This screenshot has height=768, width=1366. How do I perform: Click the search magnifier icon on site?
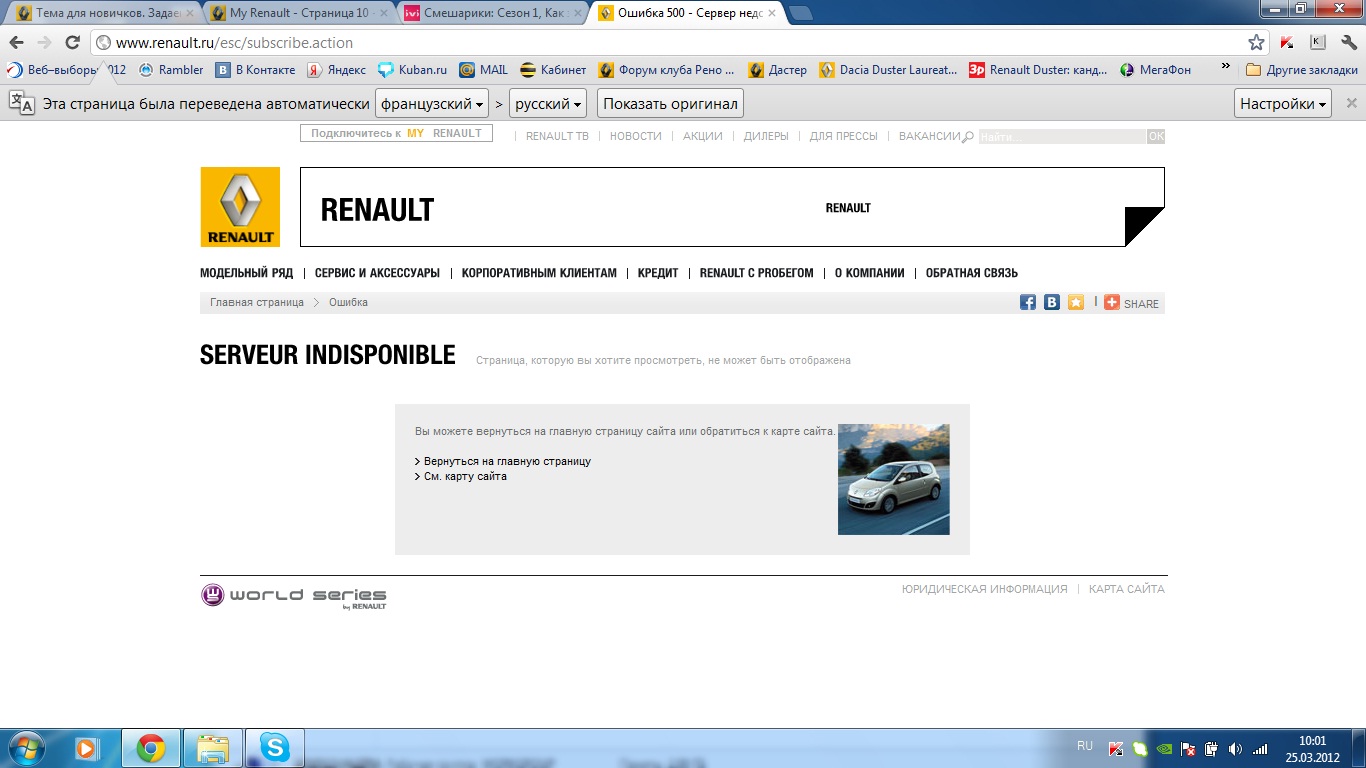(967, 137)
